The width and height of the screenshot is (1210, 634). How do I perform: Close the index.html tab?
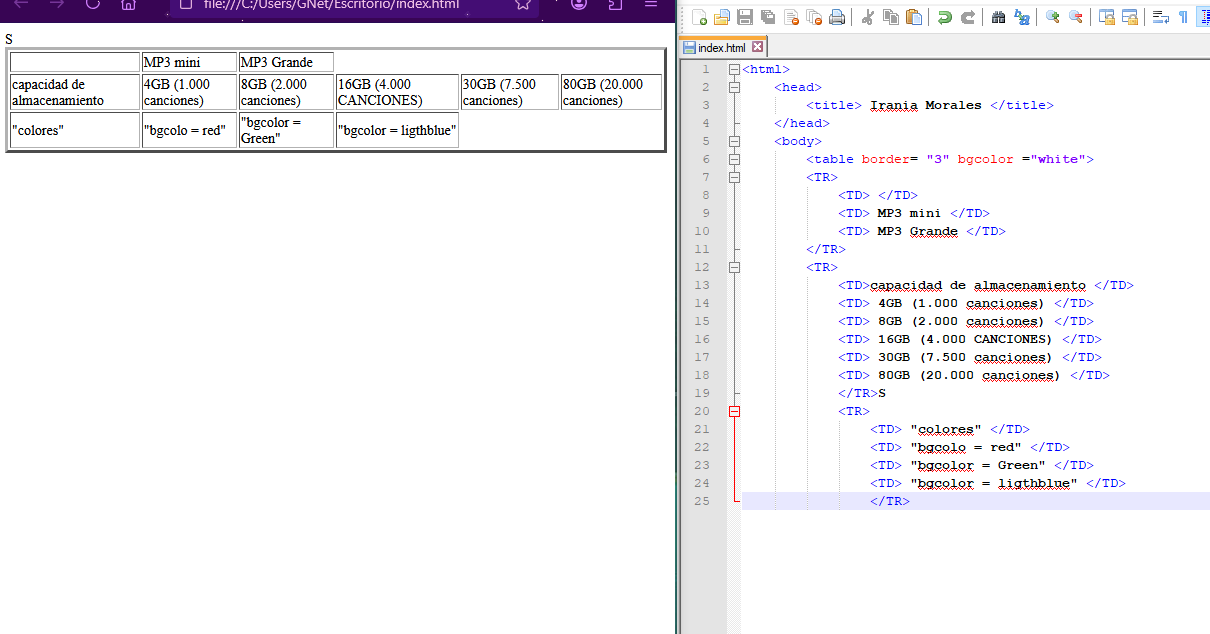[x=757, y=47]
